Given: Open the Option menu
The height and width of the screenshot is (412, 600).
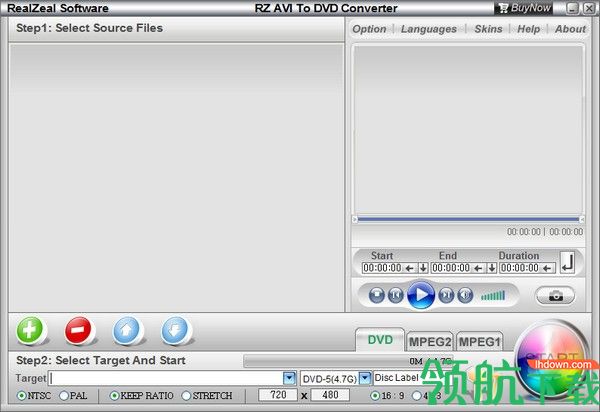Looking at the screenshot, I should pos(369,29).
